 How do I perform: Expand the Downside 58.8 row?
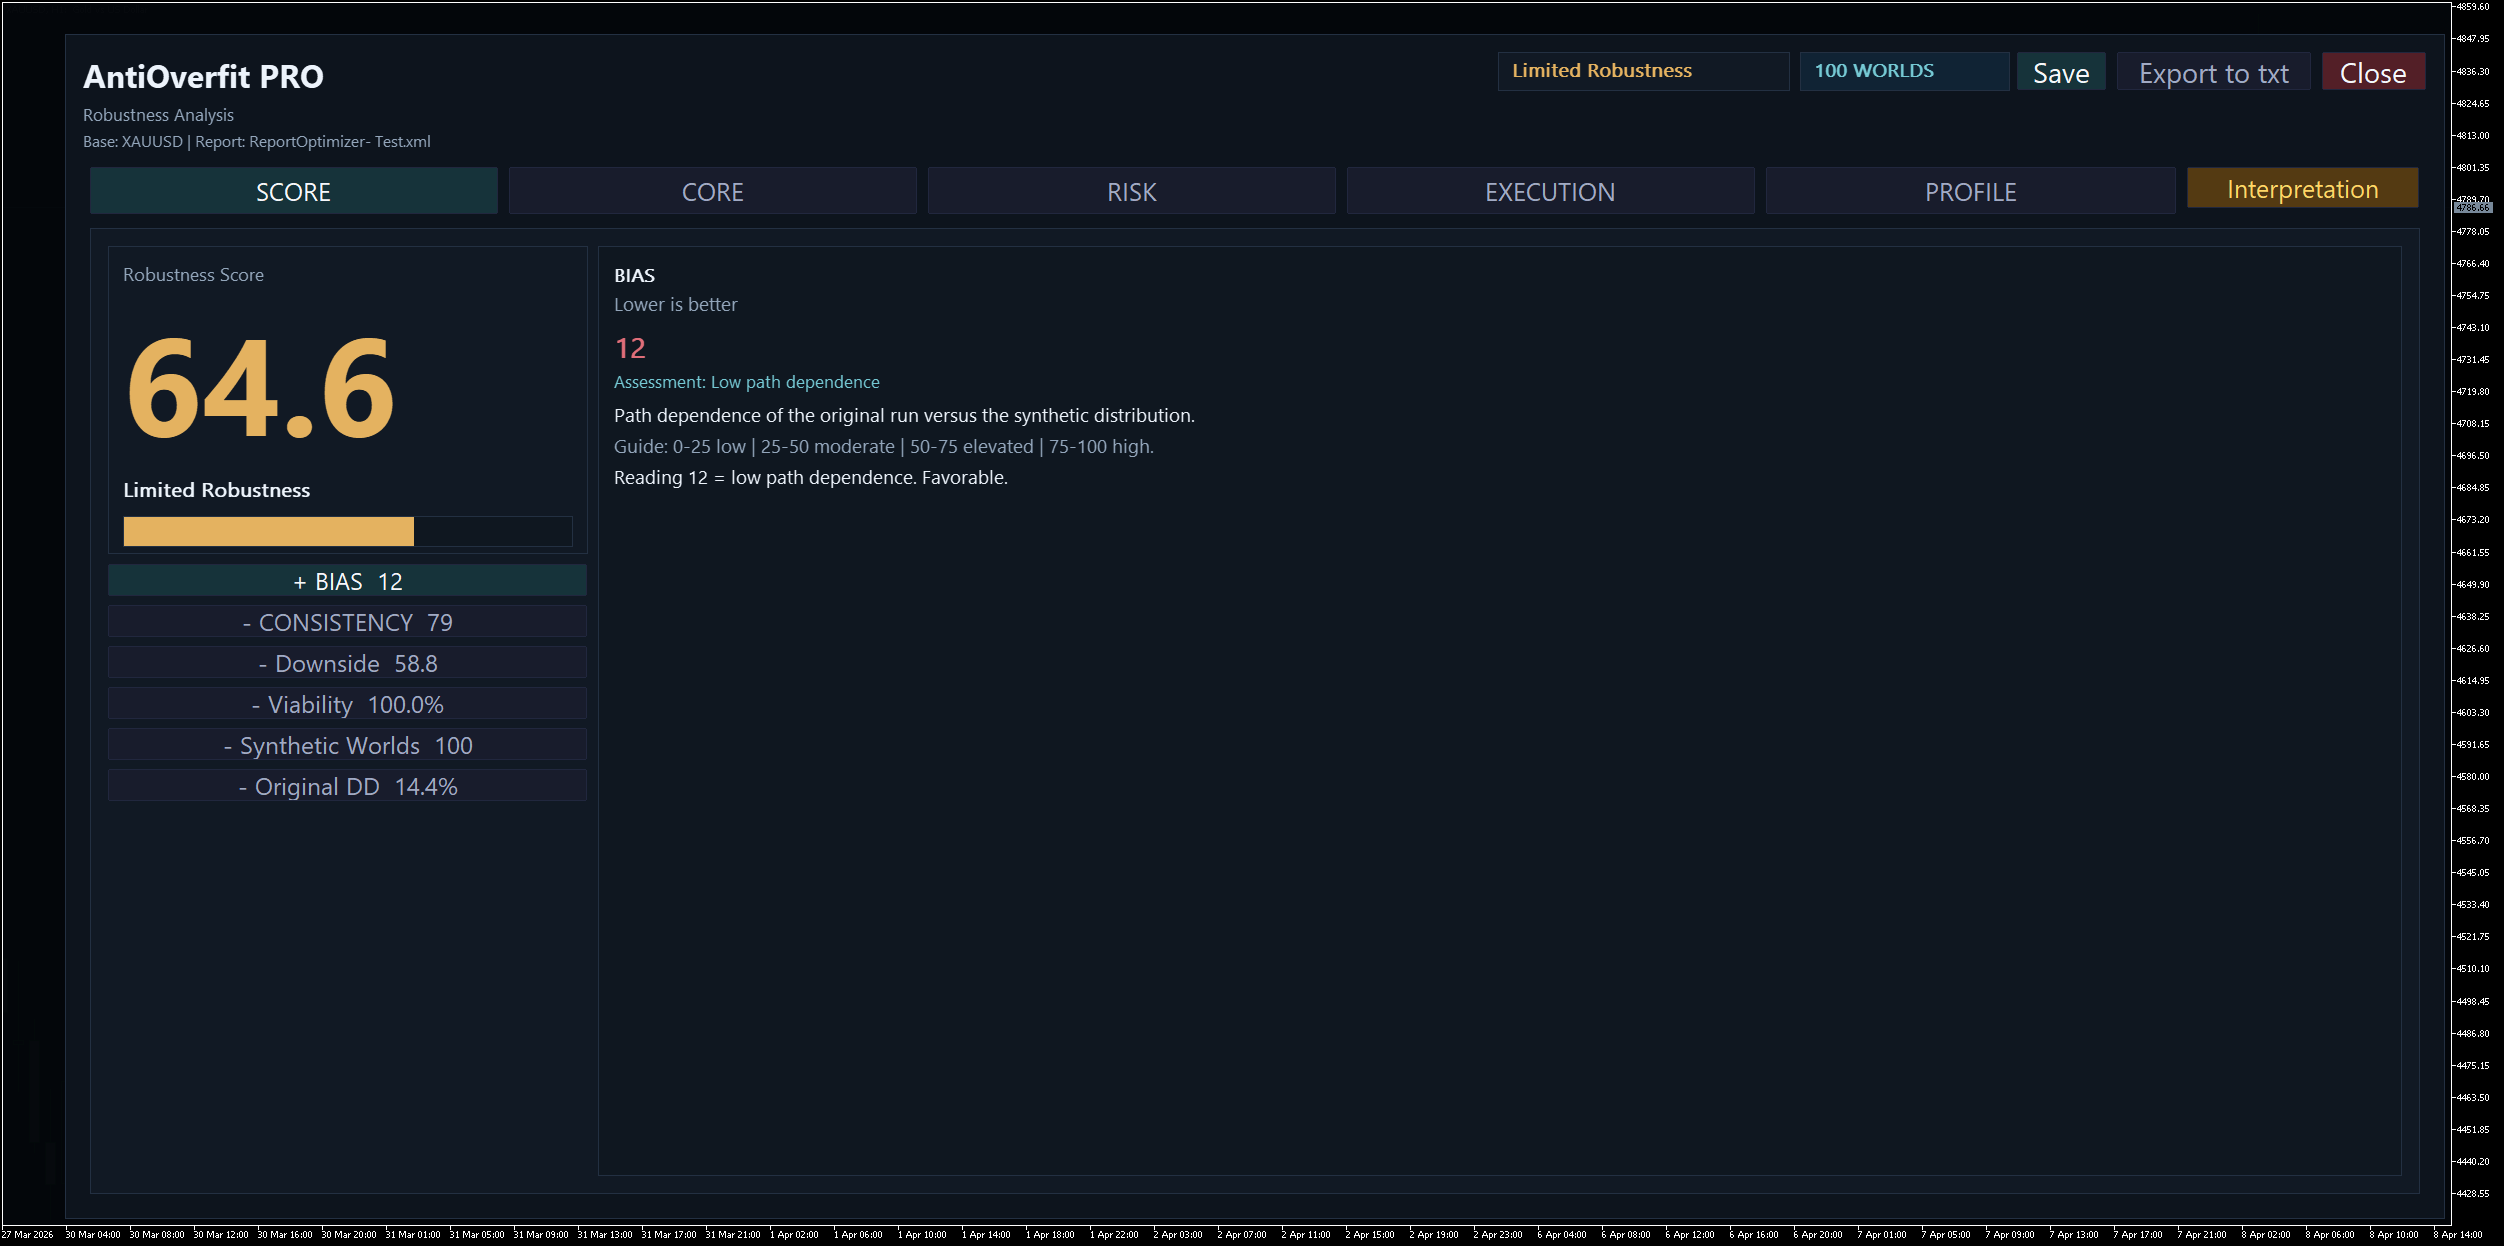point(347,663)
